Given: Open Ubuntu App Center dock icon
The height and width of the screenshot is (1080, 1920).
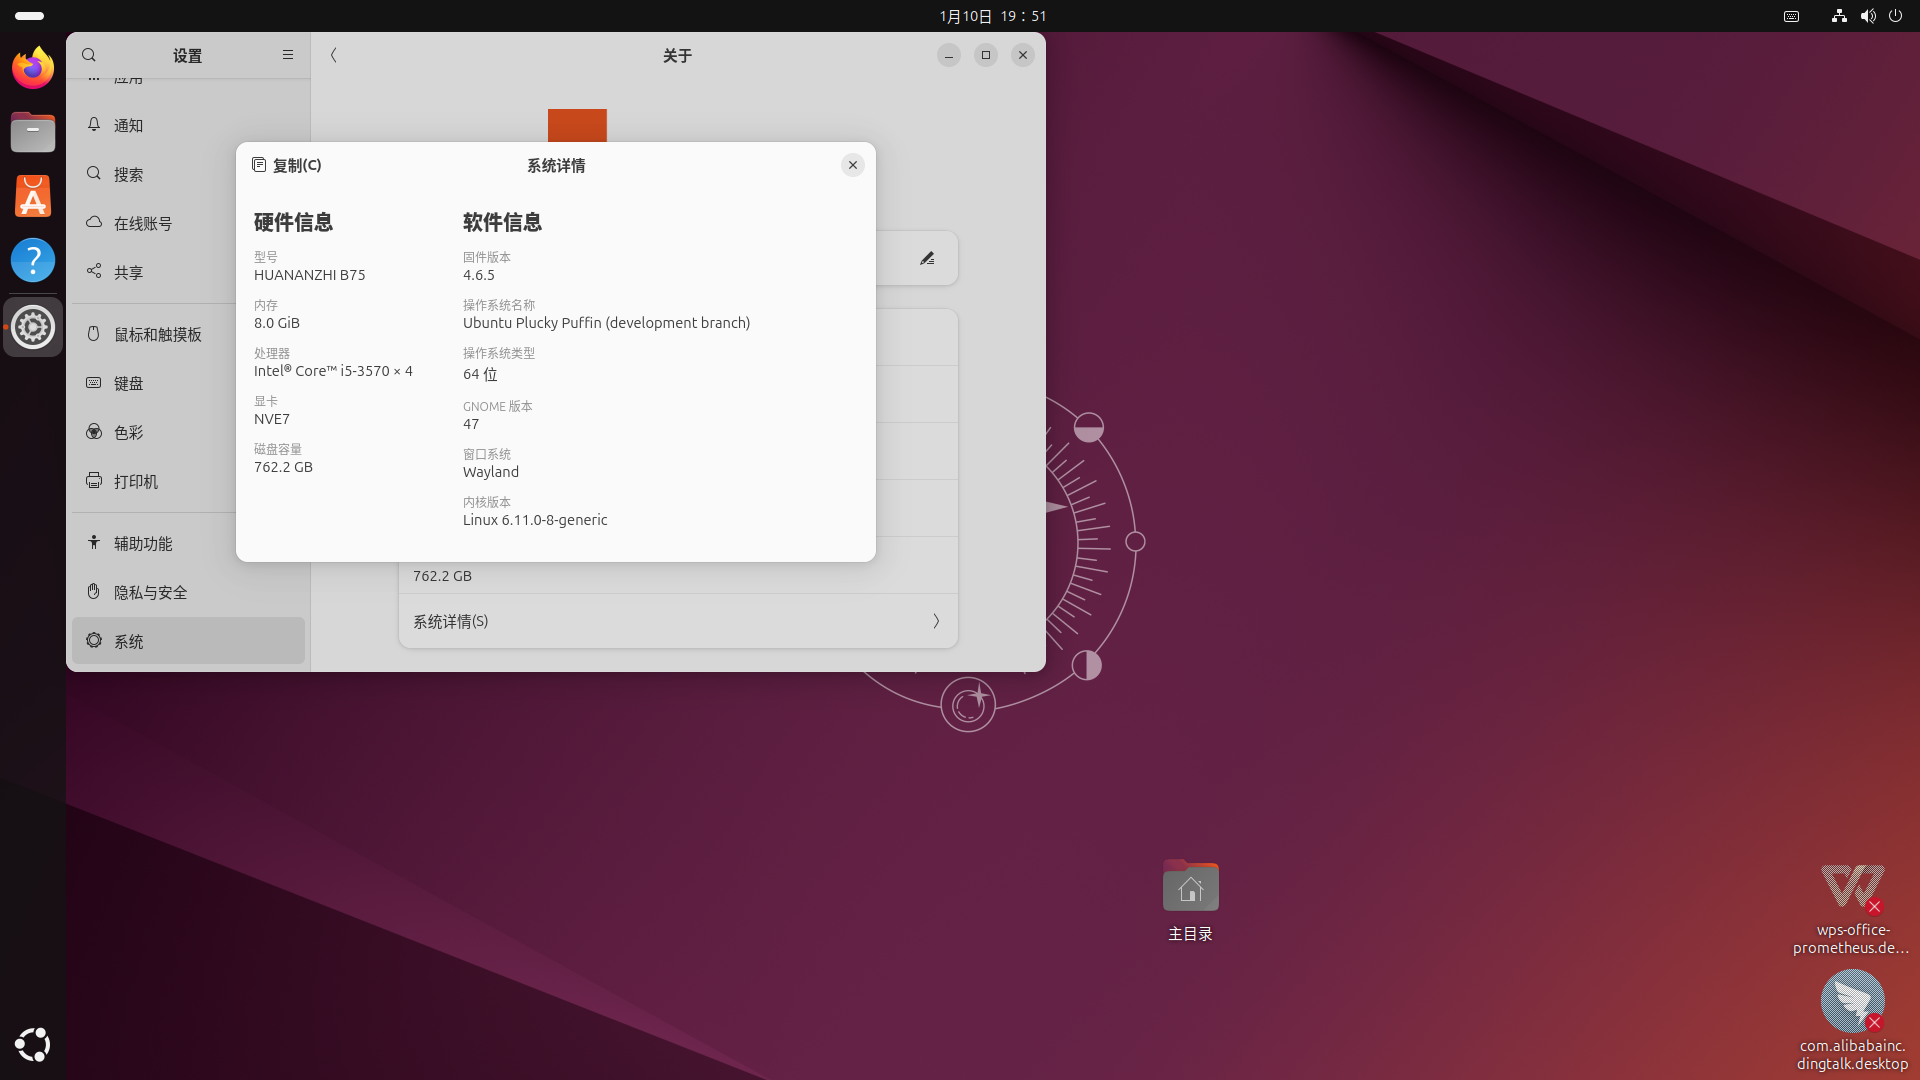Looking at the screenshot, I should pos(33,196).
